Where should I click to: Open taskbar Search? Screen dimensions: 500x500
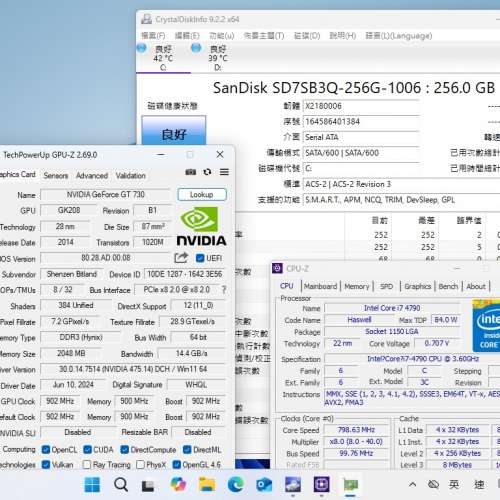coord(121,485)
